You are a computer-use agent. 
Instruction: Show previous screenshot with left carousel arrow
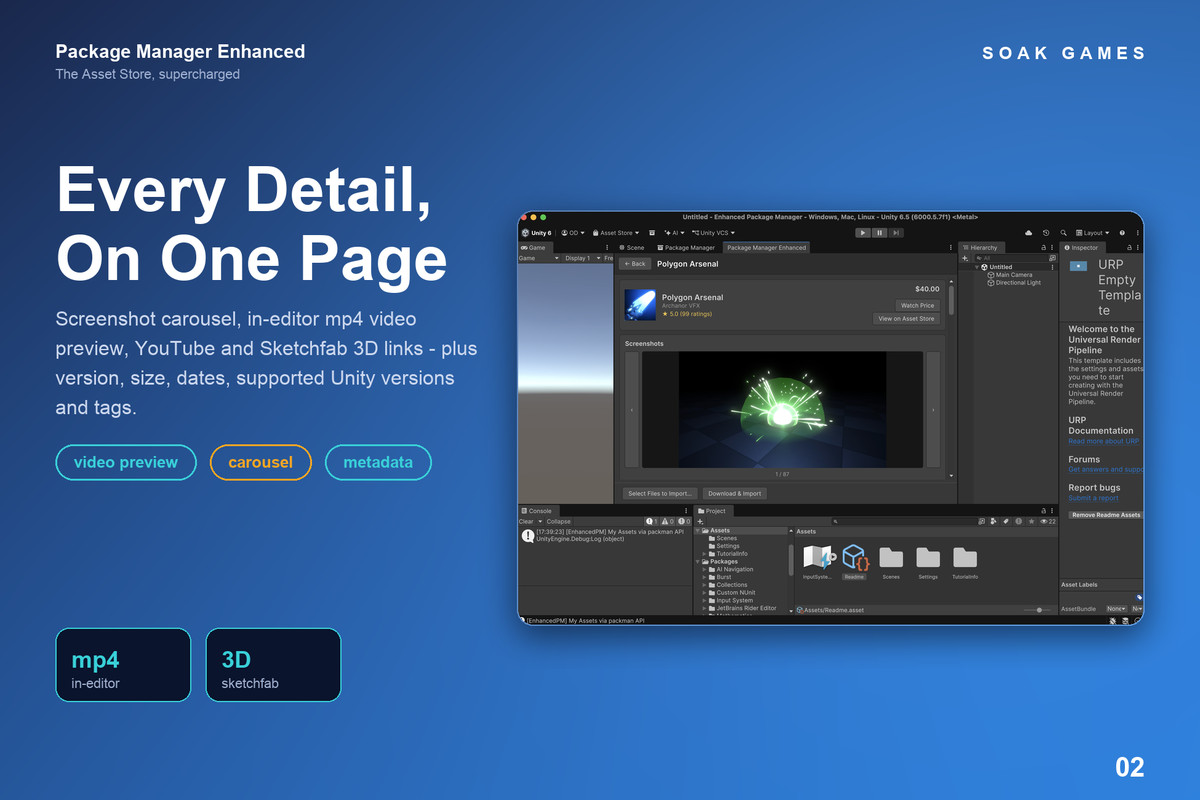pyautogui.click(x=631, y=410)
